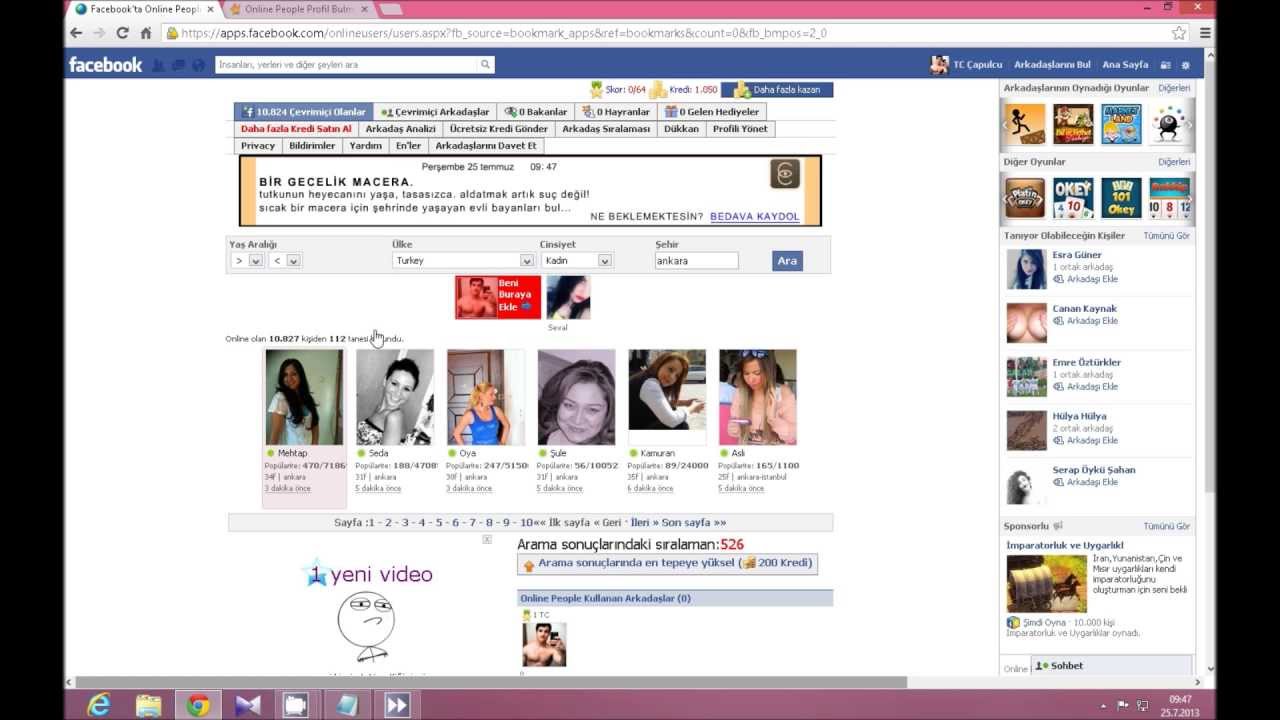Image resolution: width=1280 pixels, height=720 pixels.
Task: Open the stickman running game icon
Action: click(1024, 124)
